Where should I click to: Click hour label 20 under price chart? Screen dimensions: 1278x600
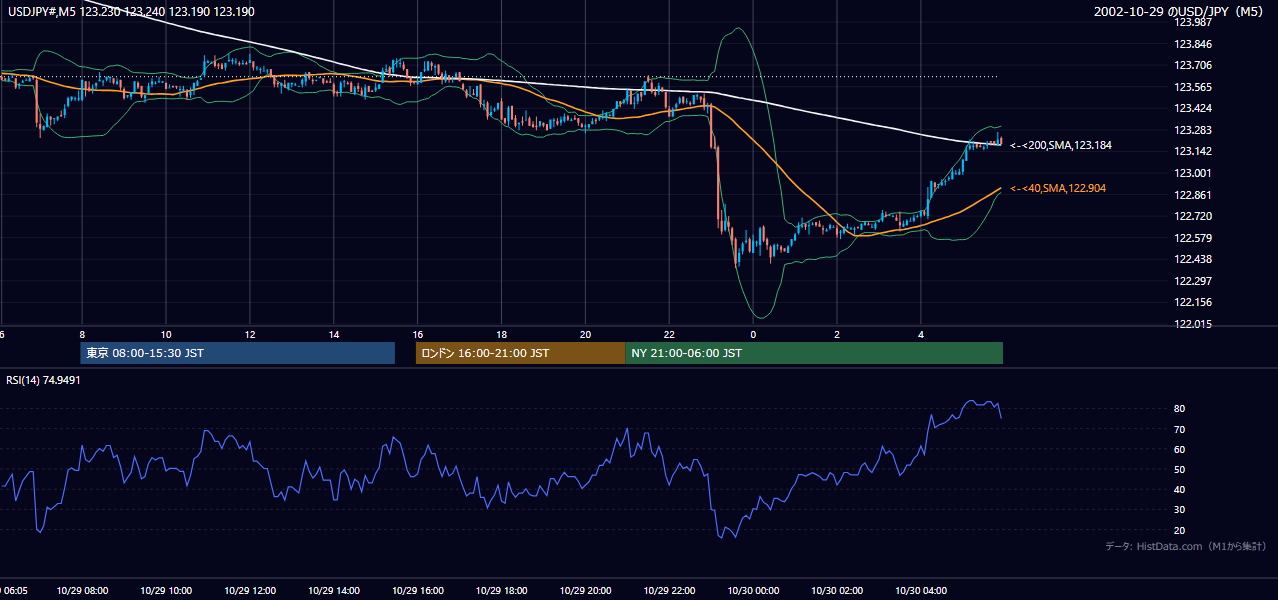pos(586,334)
